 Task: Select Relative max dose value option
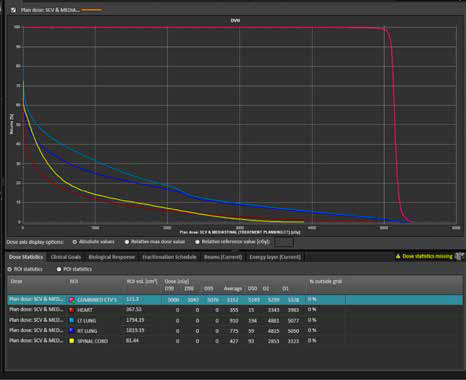click(127, 242)
